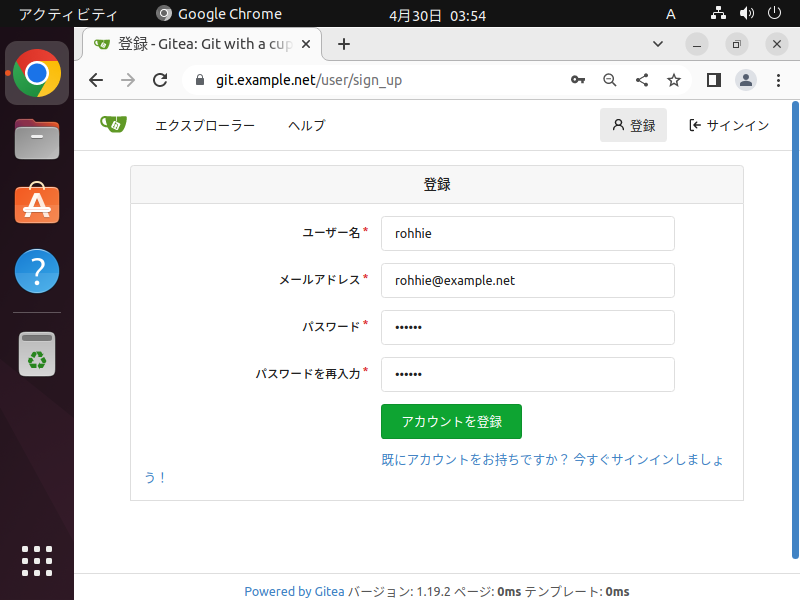Focus the パスワード field

528,328
